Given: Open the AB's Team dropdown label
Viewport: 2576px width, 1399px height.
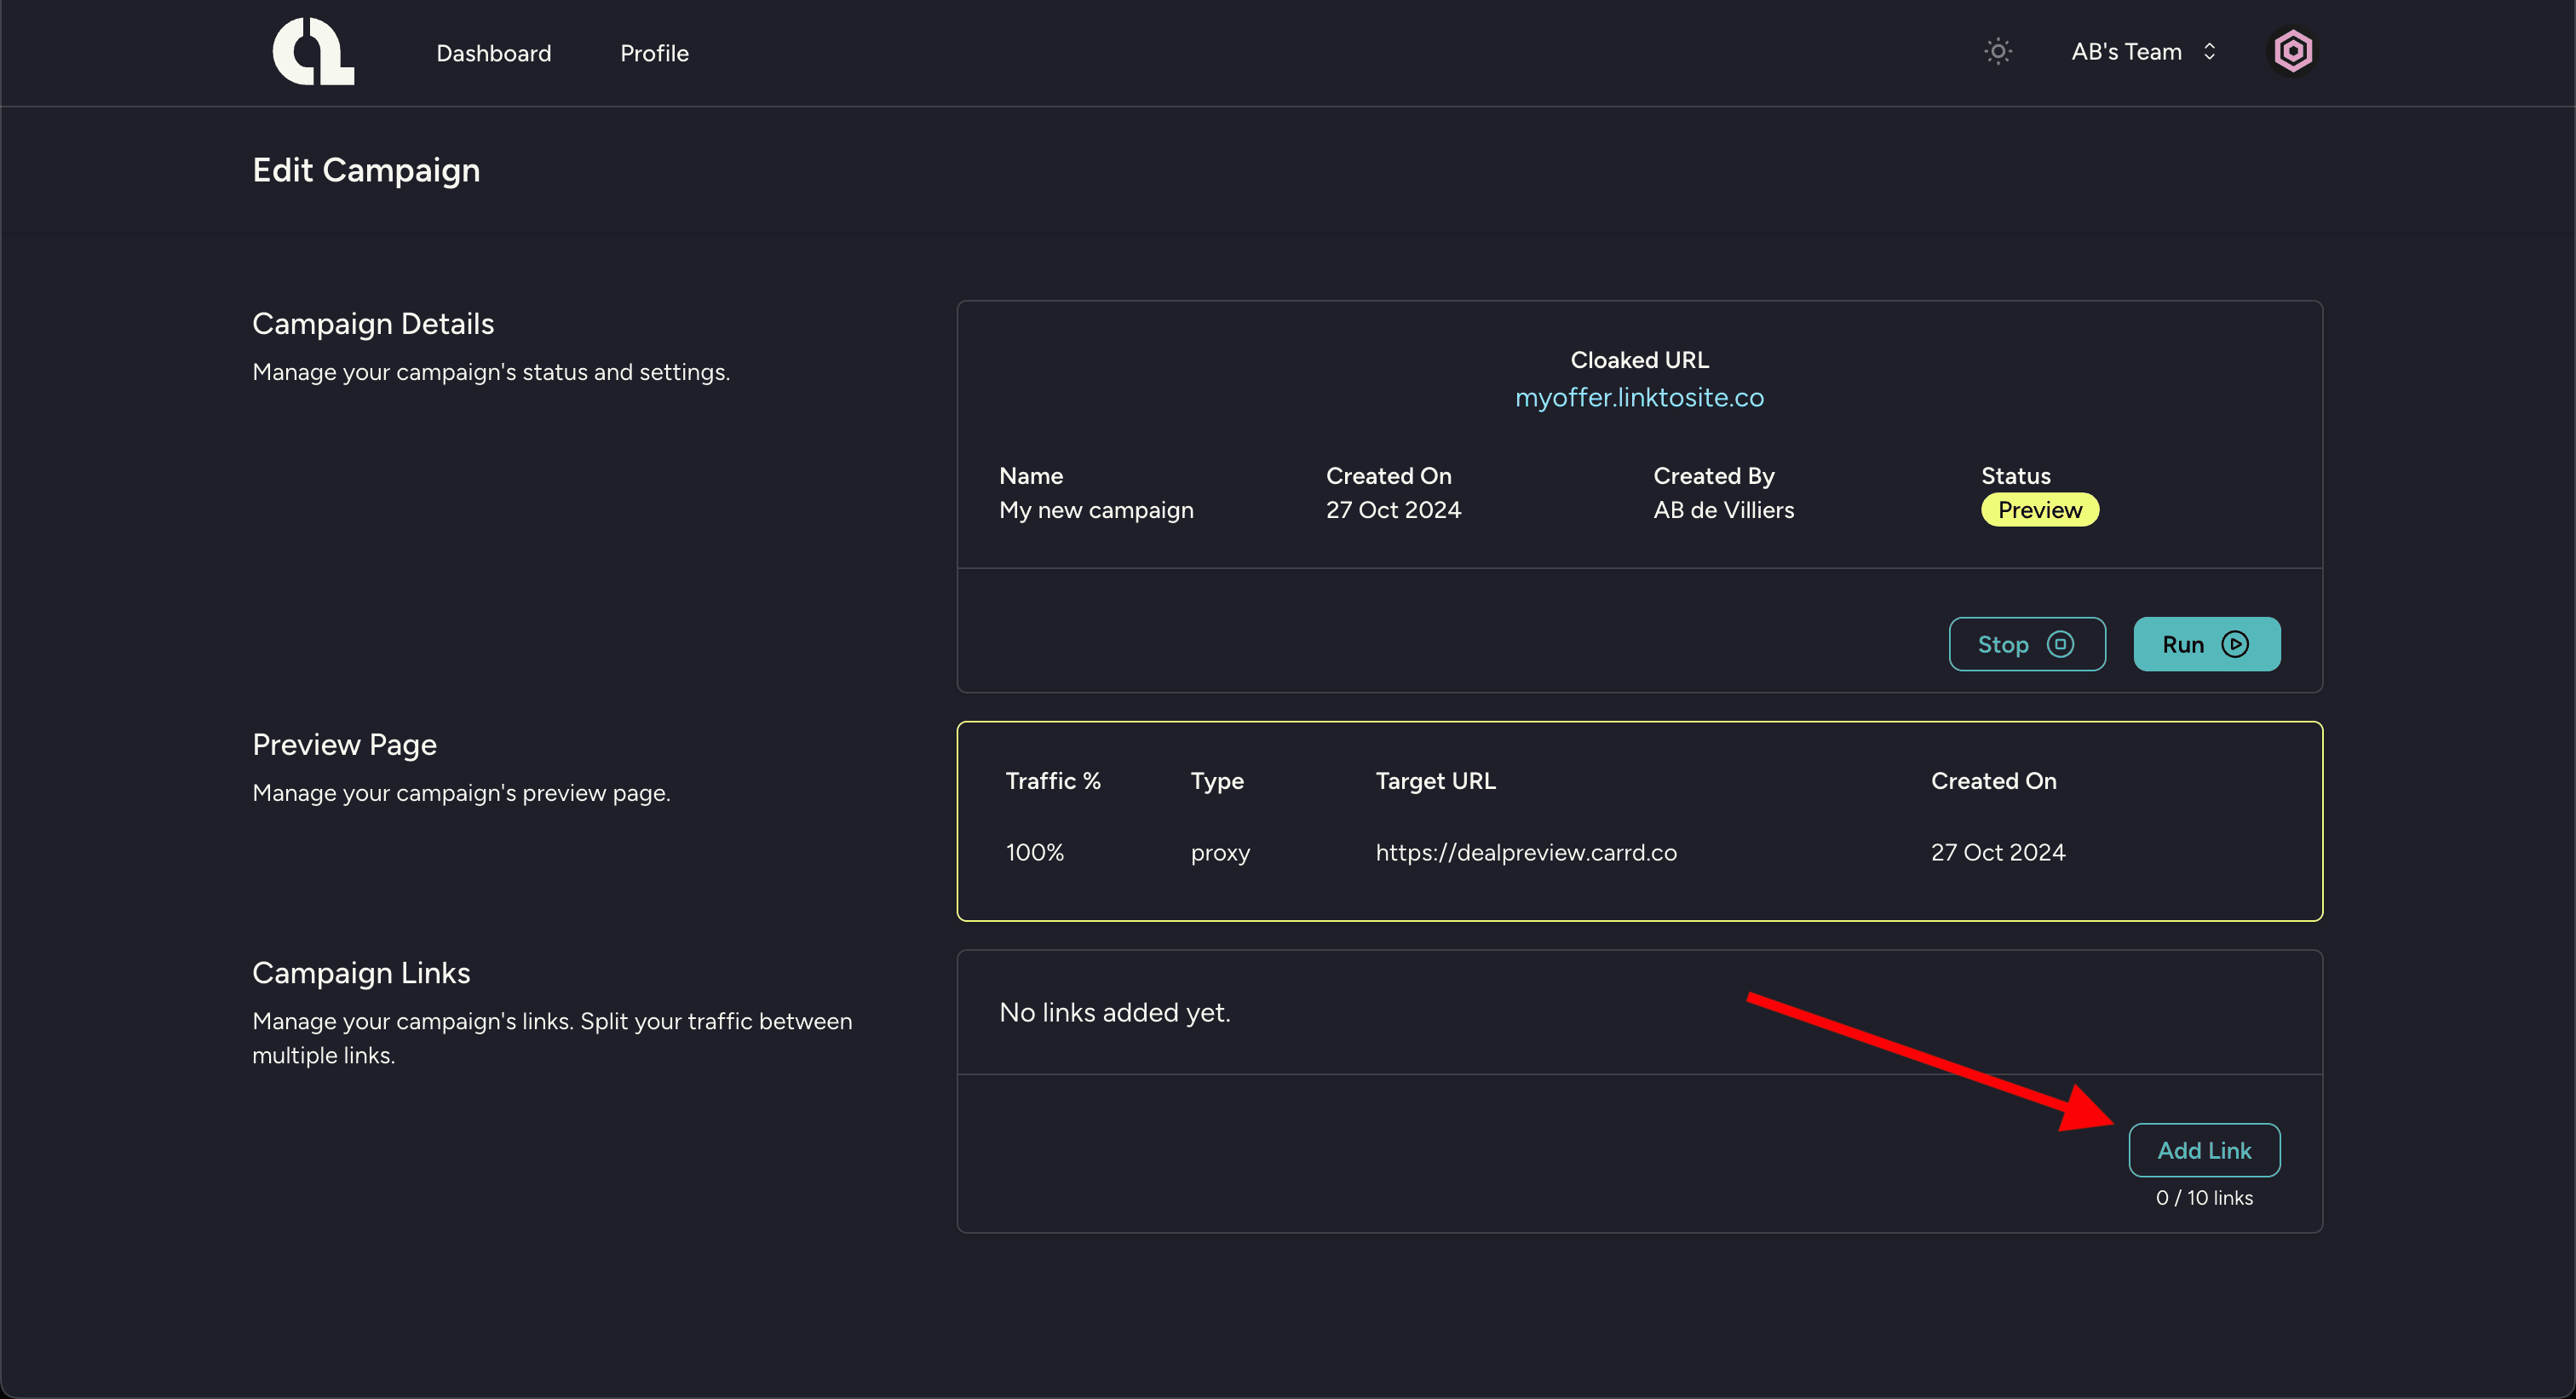Looking at the screenshot, I should coord(2126,52).
